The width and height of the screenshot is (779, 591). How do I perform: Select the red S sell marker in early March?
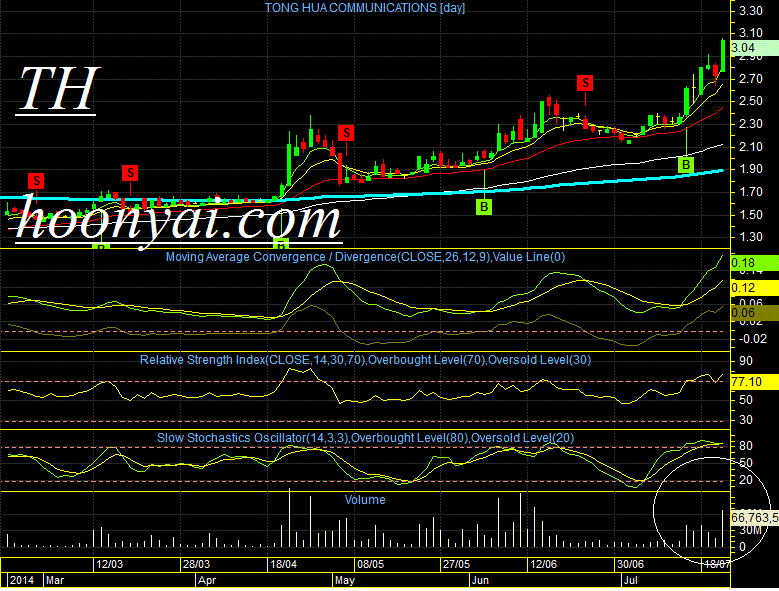click(x=36, y=181)
